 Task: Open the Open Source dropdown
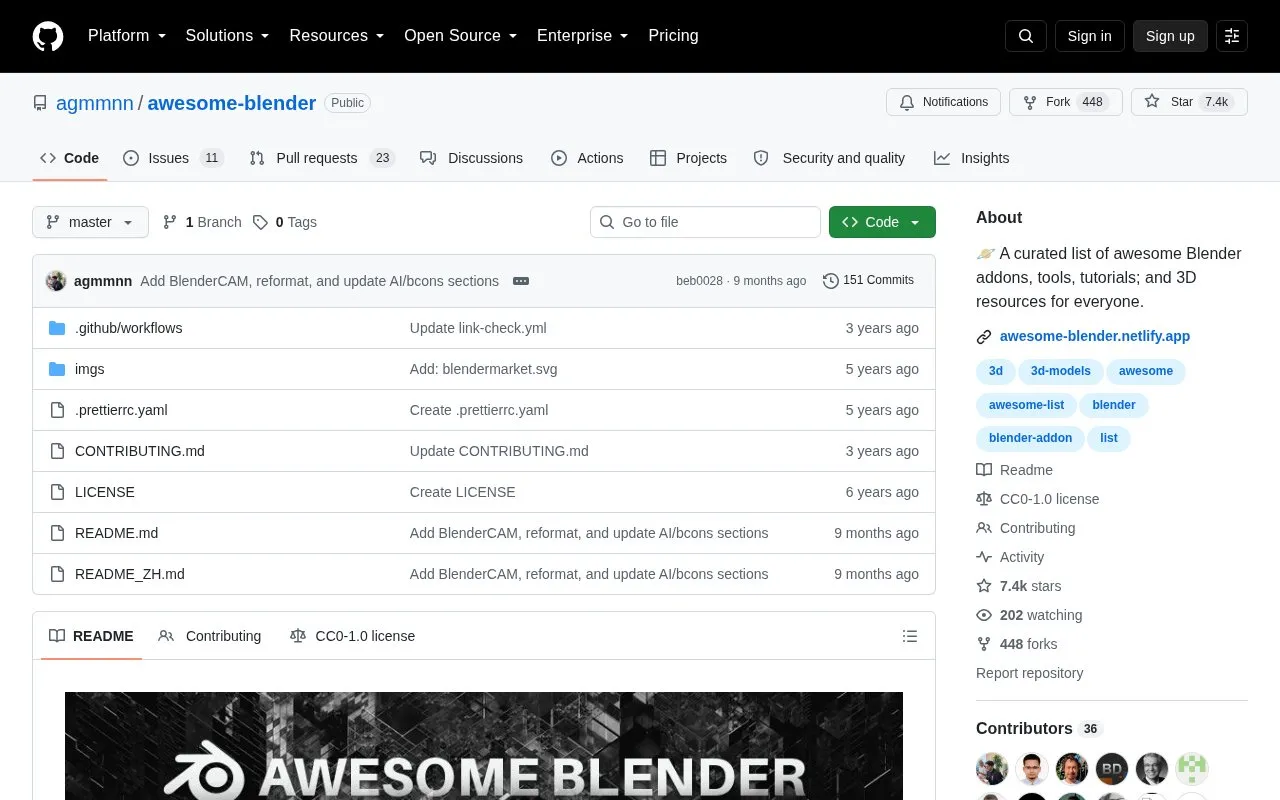[x=461, y=36]
